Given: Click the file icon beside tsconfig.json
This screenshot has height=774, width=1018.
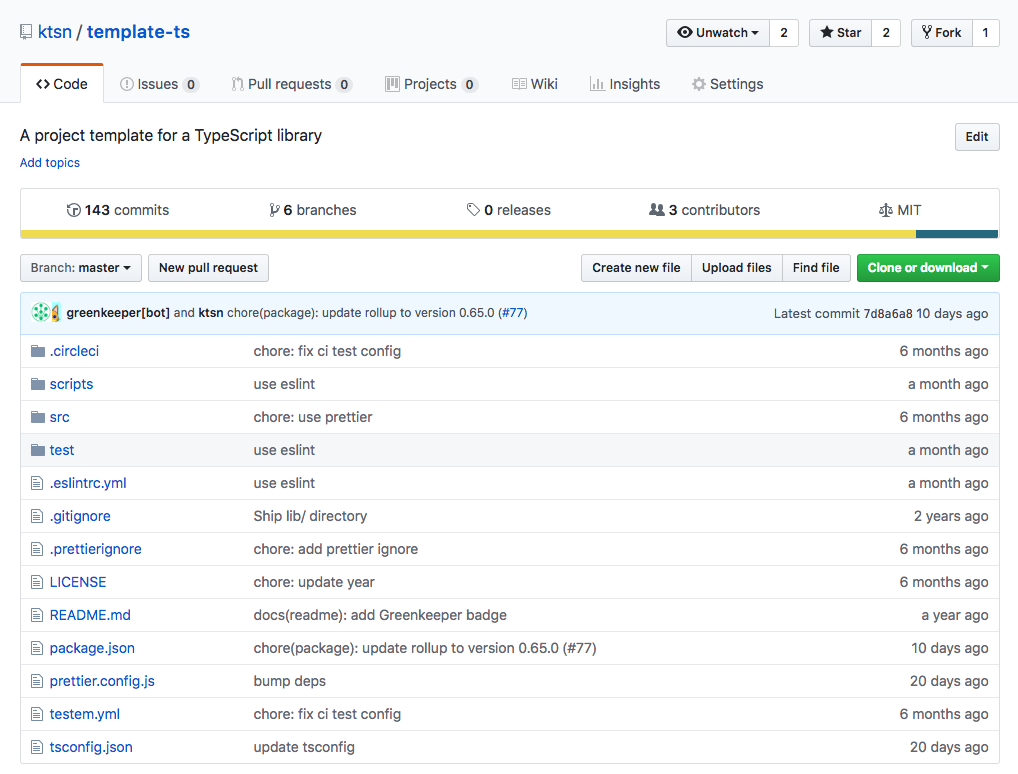Looking at the screenshot, I should click(37, 747).
